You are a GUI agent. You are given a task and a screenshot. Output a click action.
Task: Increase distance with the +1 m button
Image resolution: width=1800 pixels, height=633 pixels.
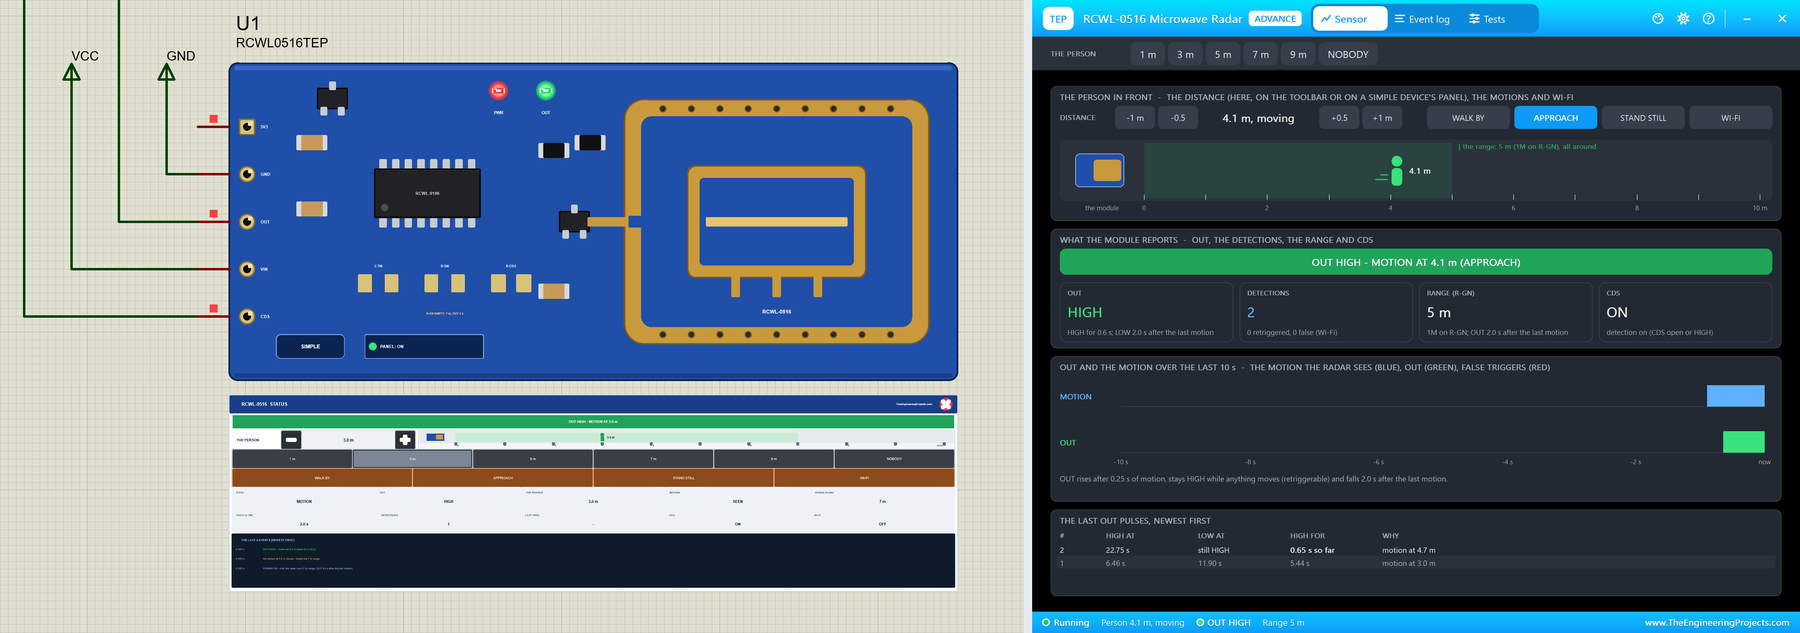[1382, 118]
